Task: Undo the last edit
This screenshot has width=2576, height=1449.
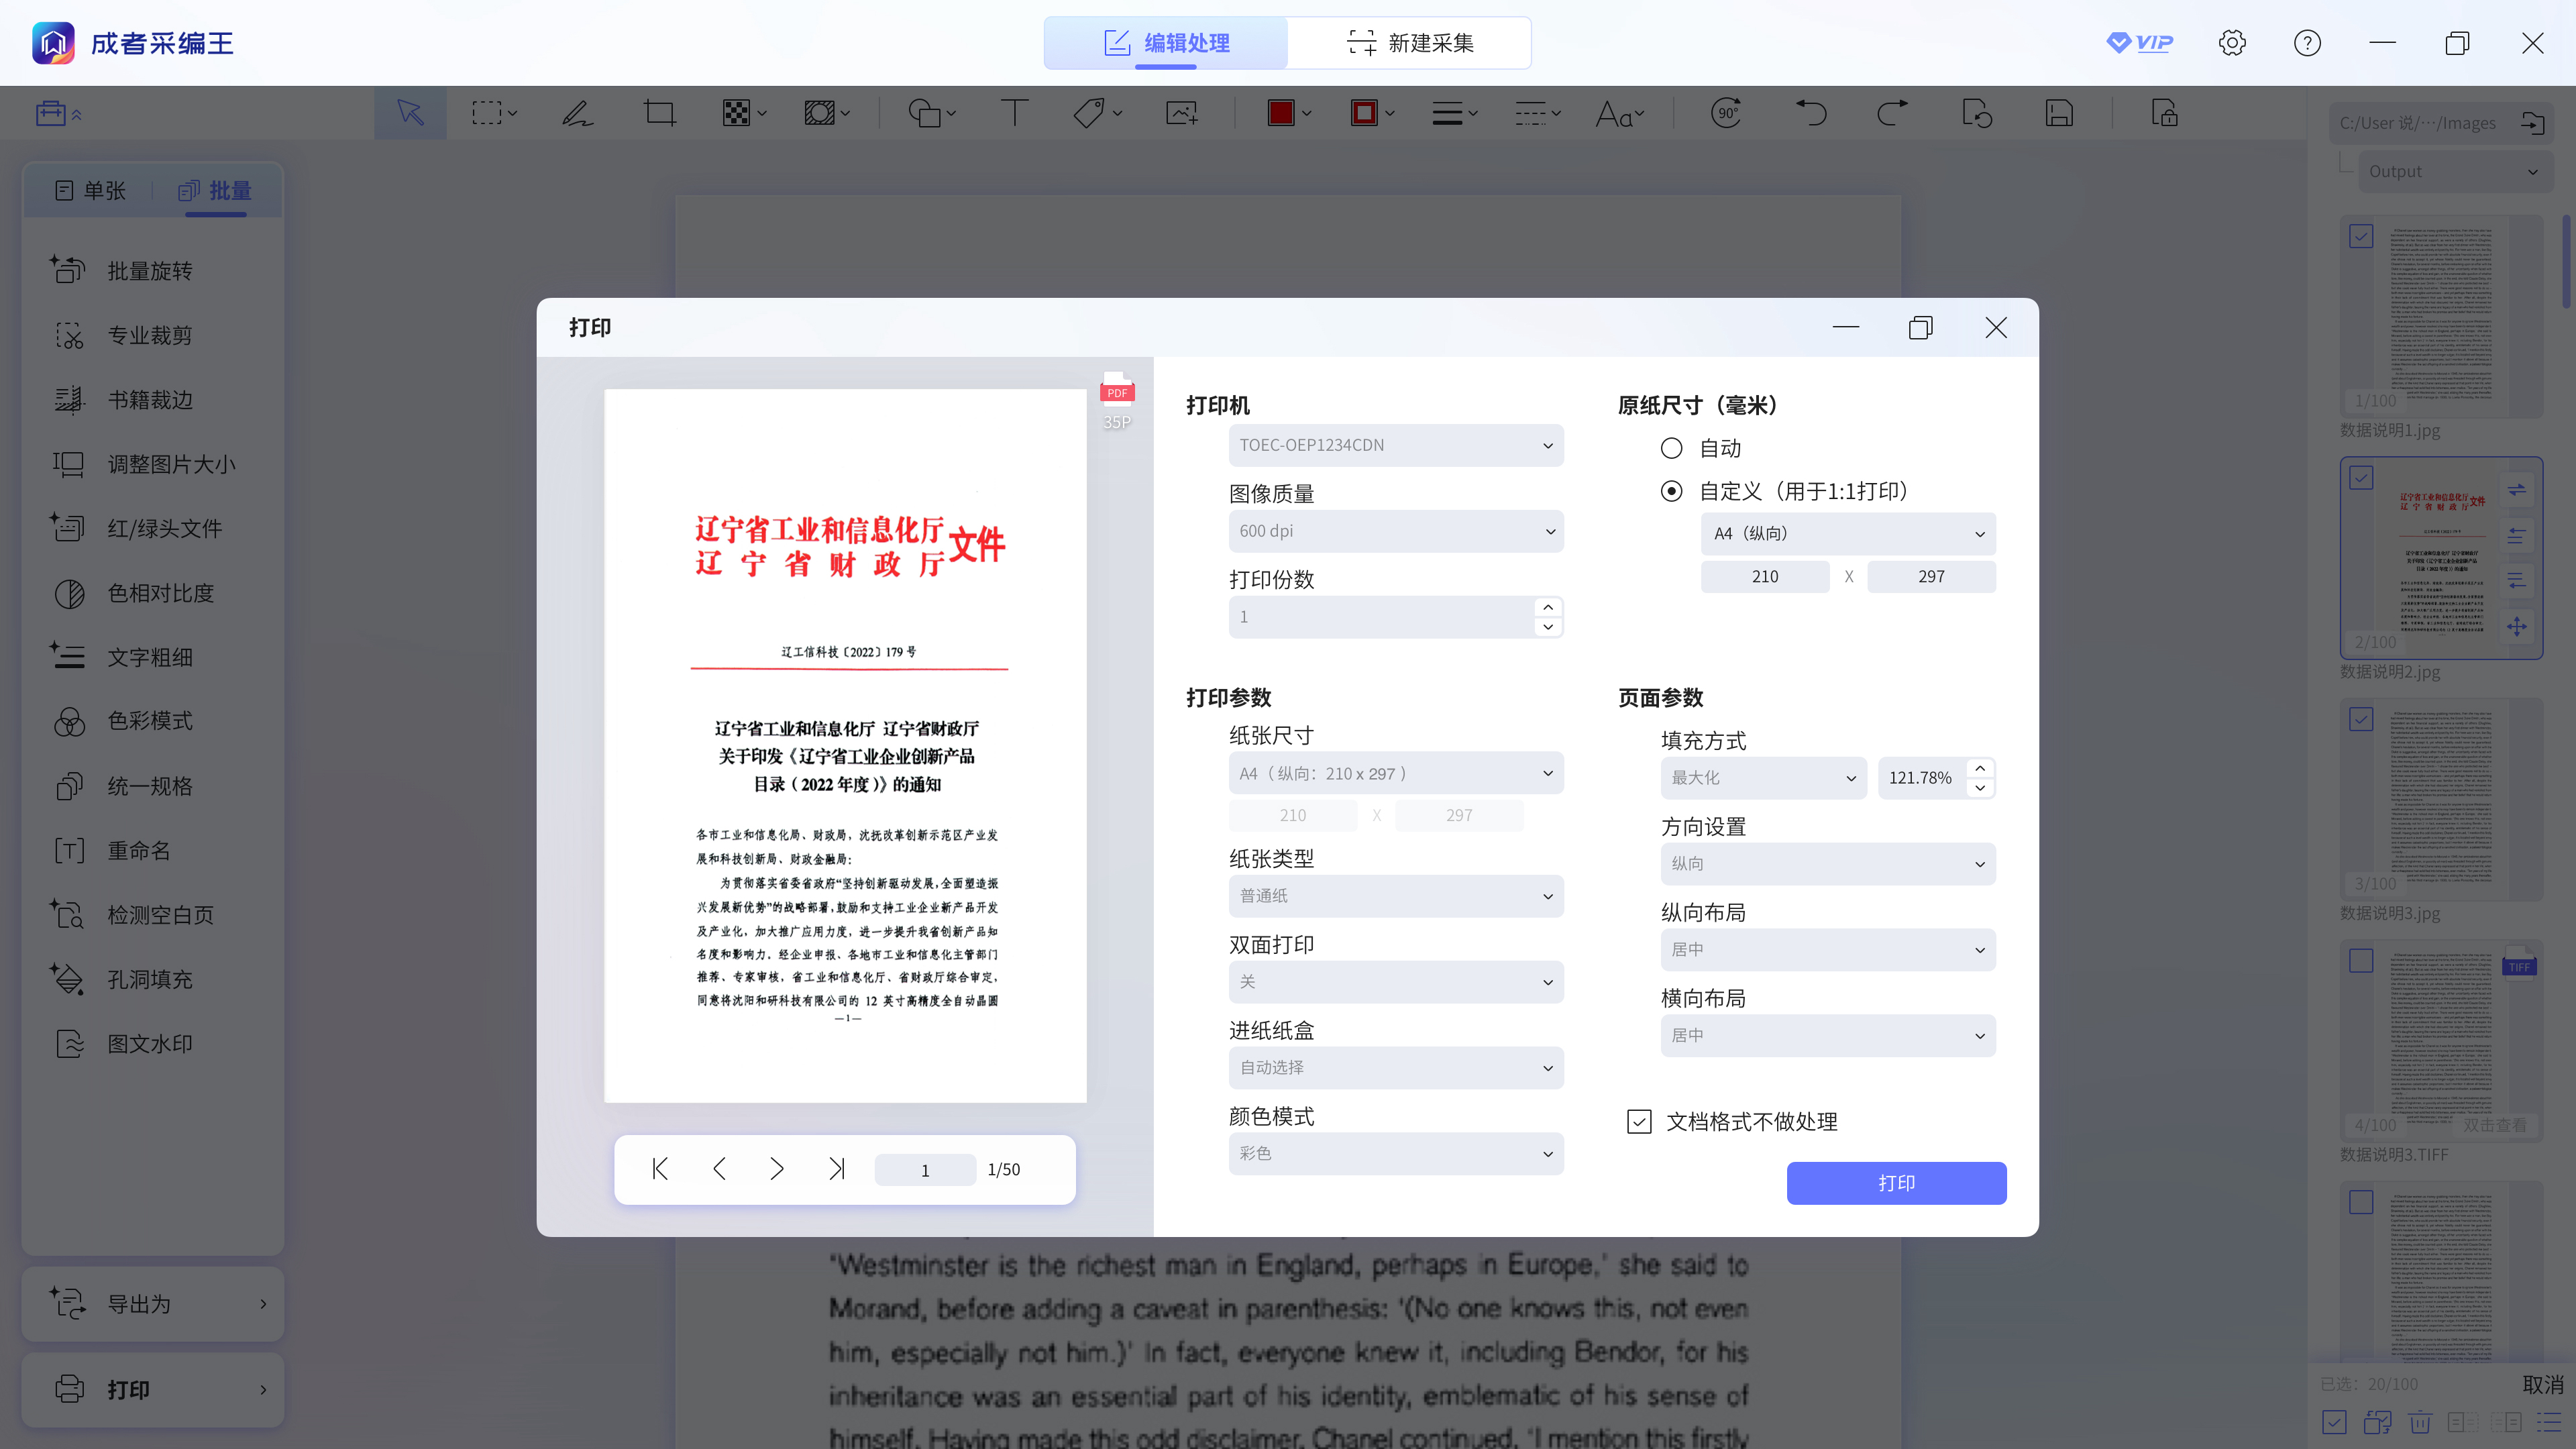Action: 1811,113
